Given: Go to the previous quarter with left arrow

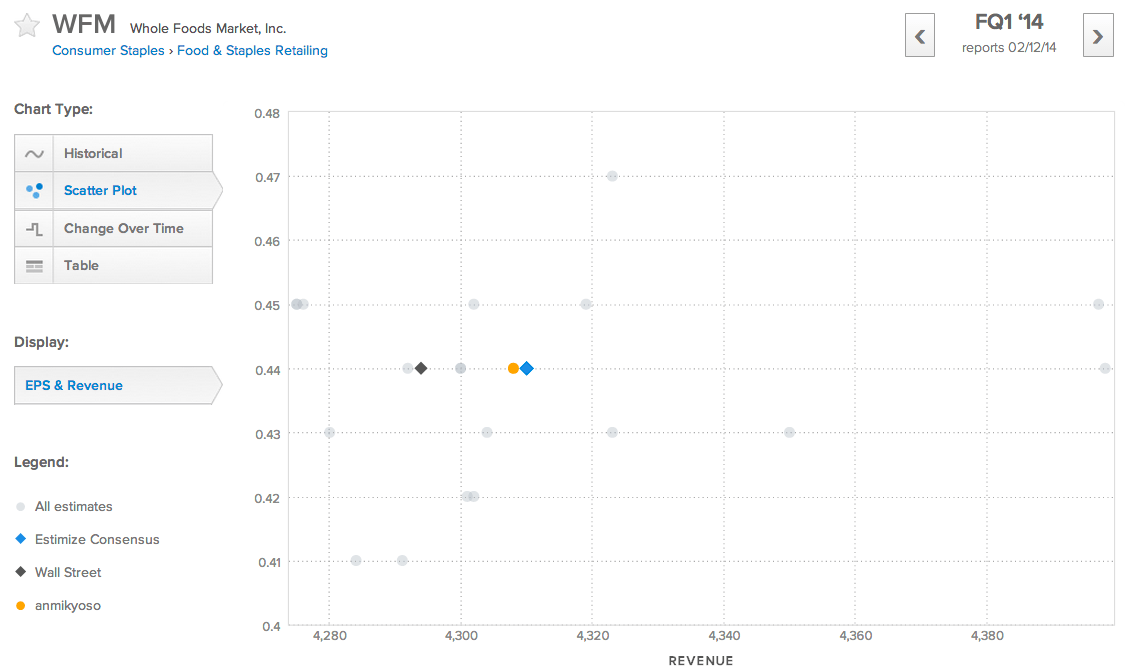Looking at the screenshot, I should [x=919, y=35].
